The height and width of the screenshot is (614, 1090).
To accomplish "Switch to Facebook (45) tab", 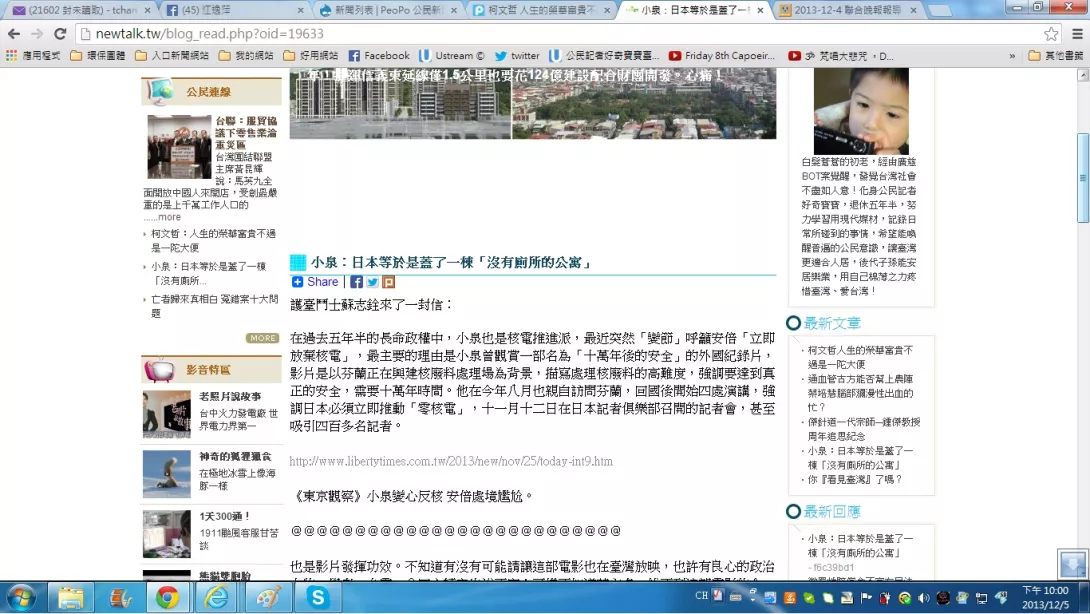I will click(x=234, y=10).
